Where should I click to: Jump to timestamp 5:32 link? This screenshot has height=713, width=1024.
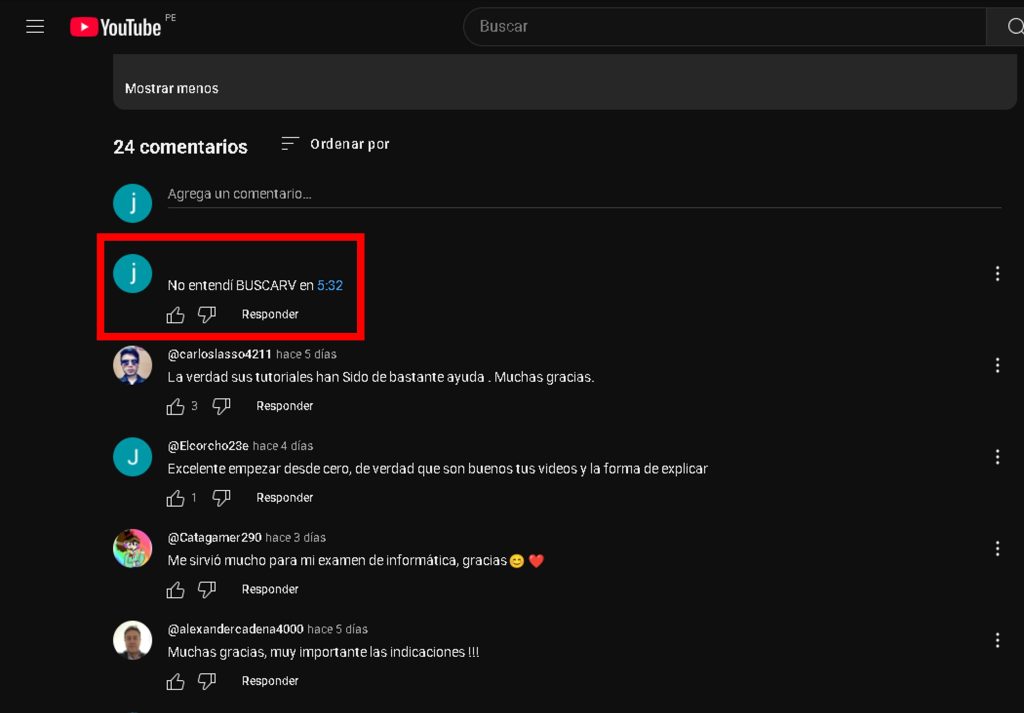click(330, 286)
